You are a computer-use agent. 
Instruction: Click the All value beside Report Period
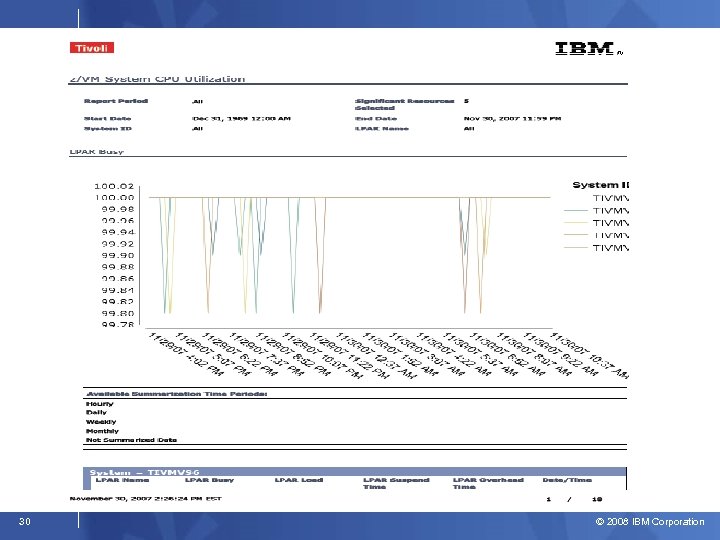pyautogui.click(x=197, y=101)
